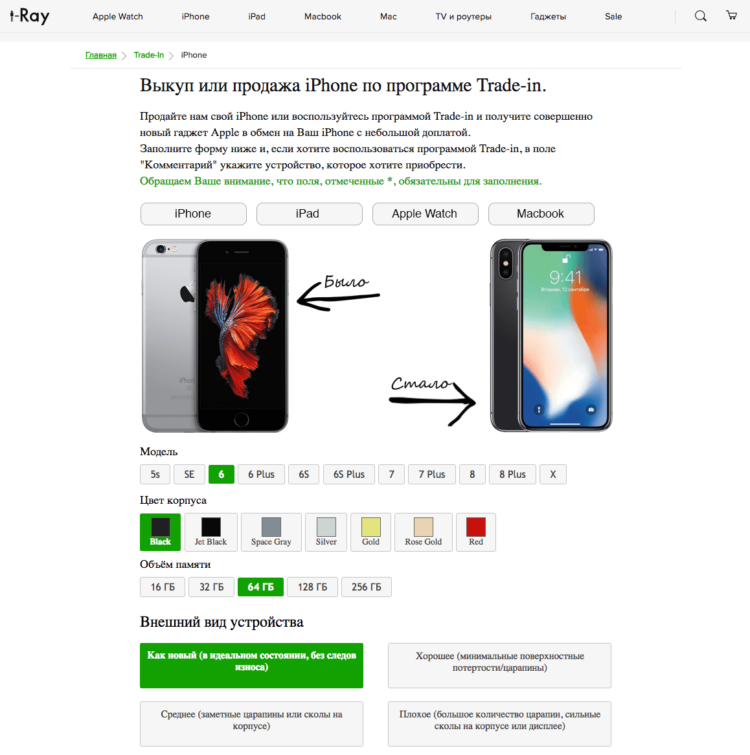Select the Хорошее condition option

click(x=500, y=665)
